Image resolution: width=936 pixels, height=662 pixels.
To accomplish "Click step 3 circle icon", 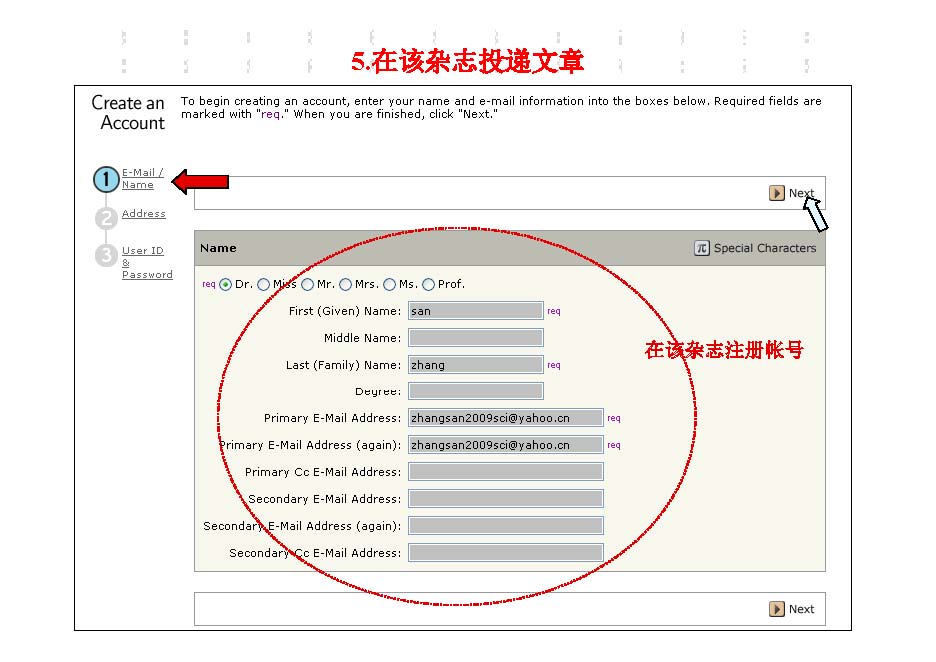I will pyautogui.click(x=106, y=256).
